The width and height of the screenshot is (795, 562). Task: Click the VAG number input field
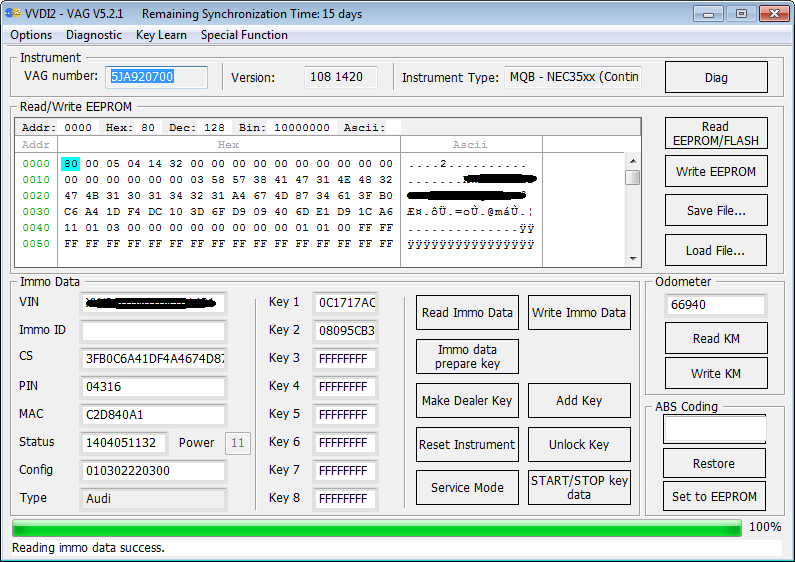click(157, 77)
